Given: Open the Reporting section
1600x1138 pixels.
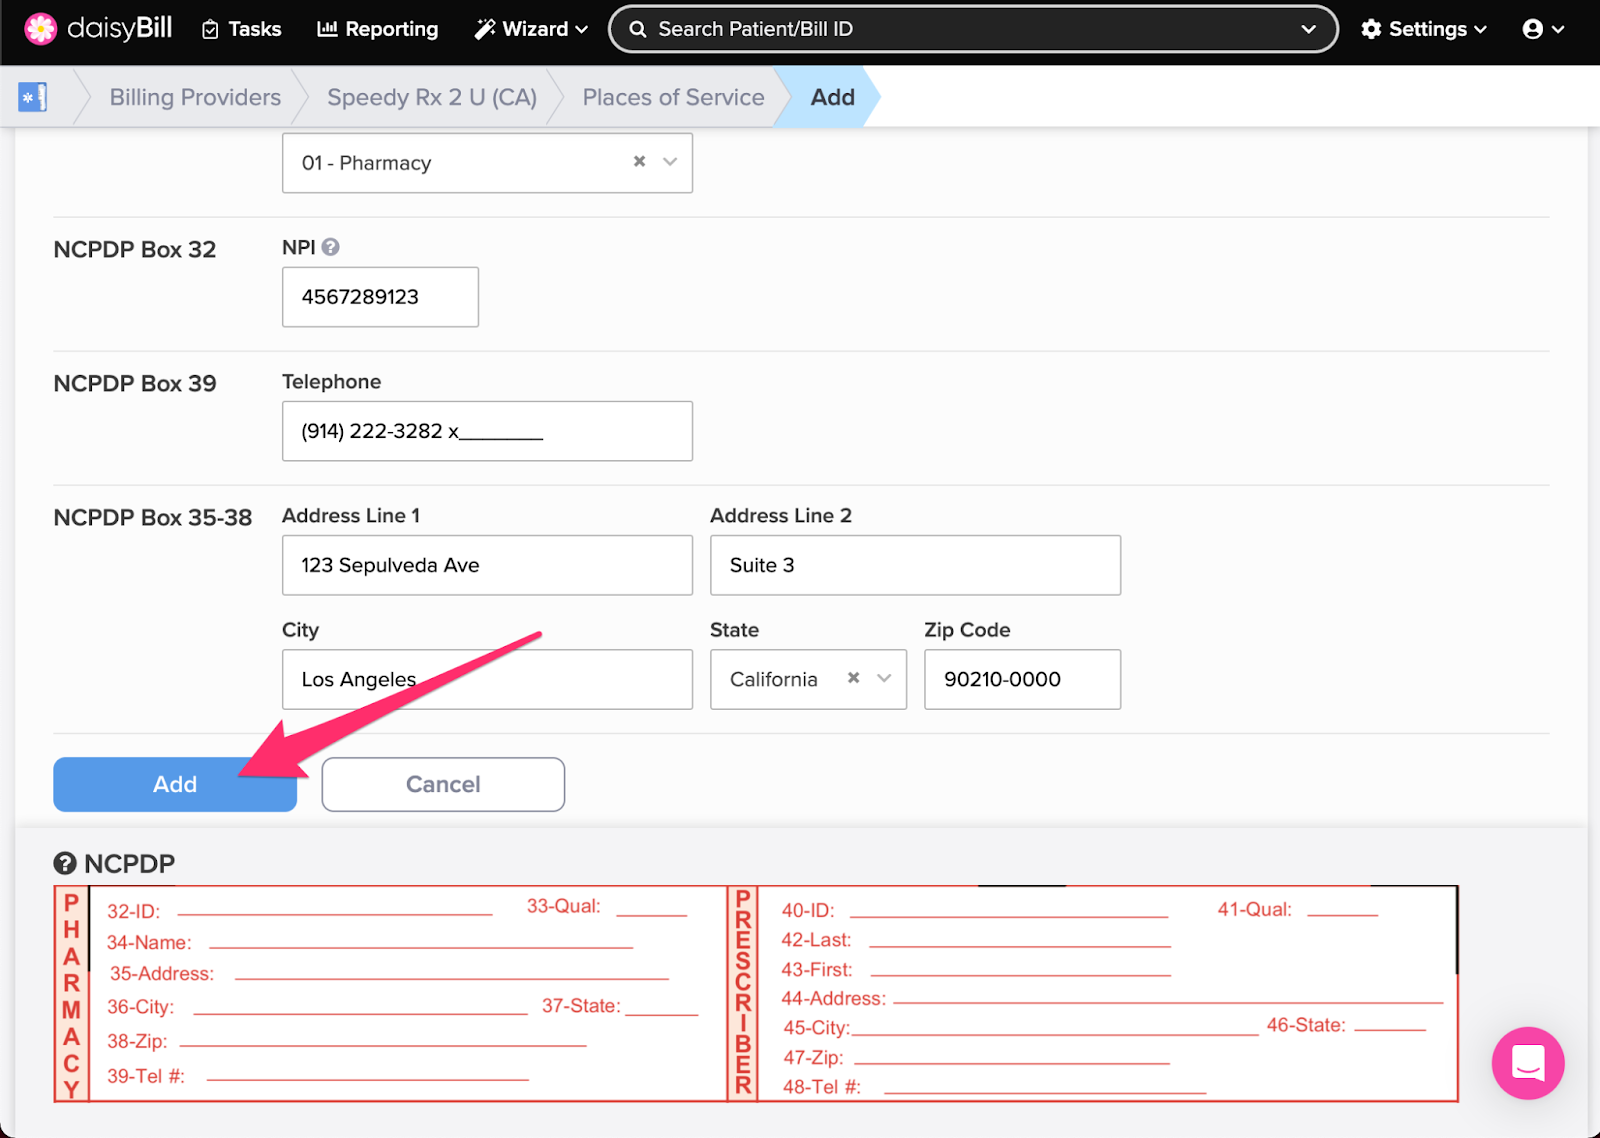Looking at the screenshot, I should 378,29.
